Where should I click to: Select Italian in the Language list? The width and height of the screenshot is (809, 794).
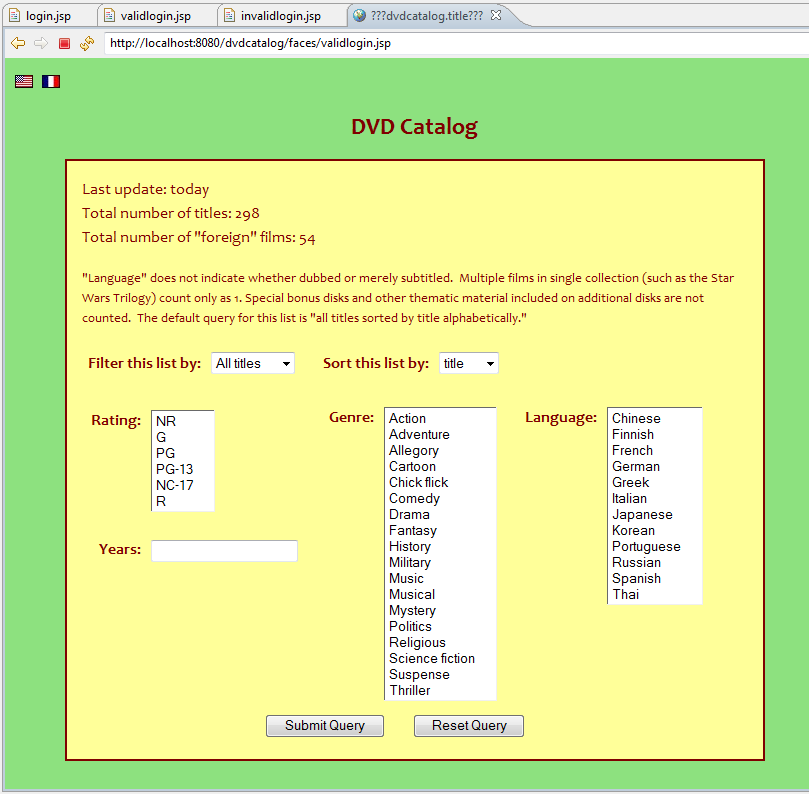click(x=655, y=498)
